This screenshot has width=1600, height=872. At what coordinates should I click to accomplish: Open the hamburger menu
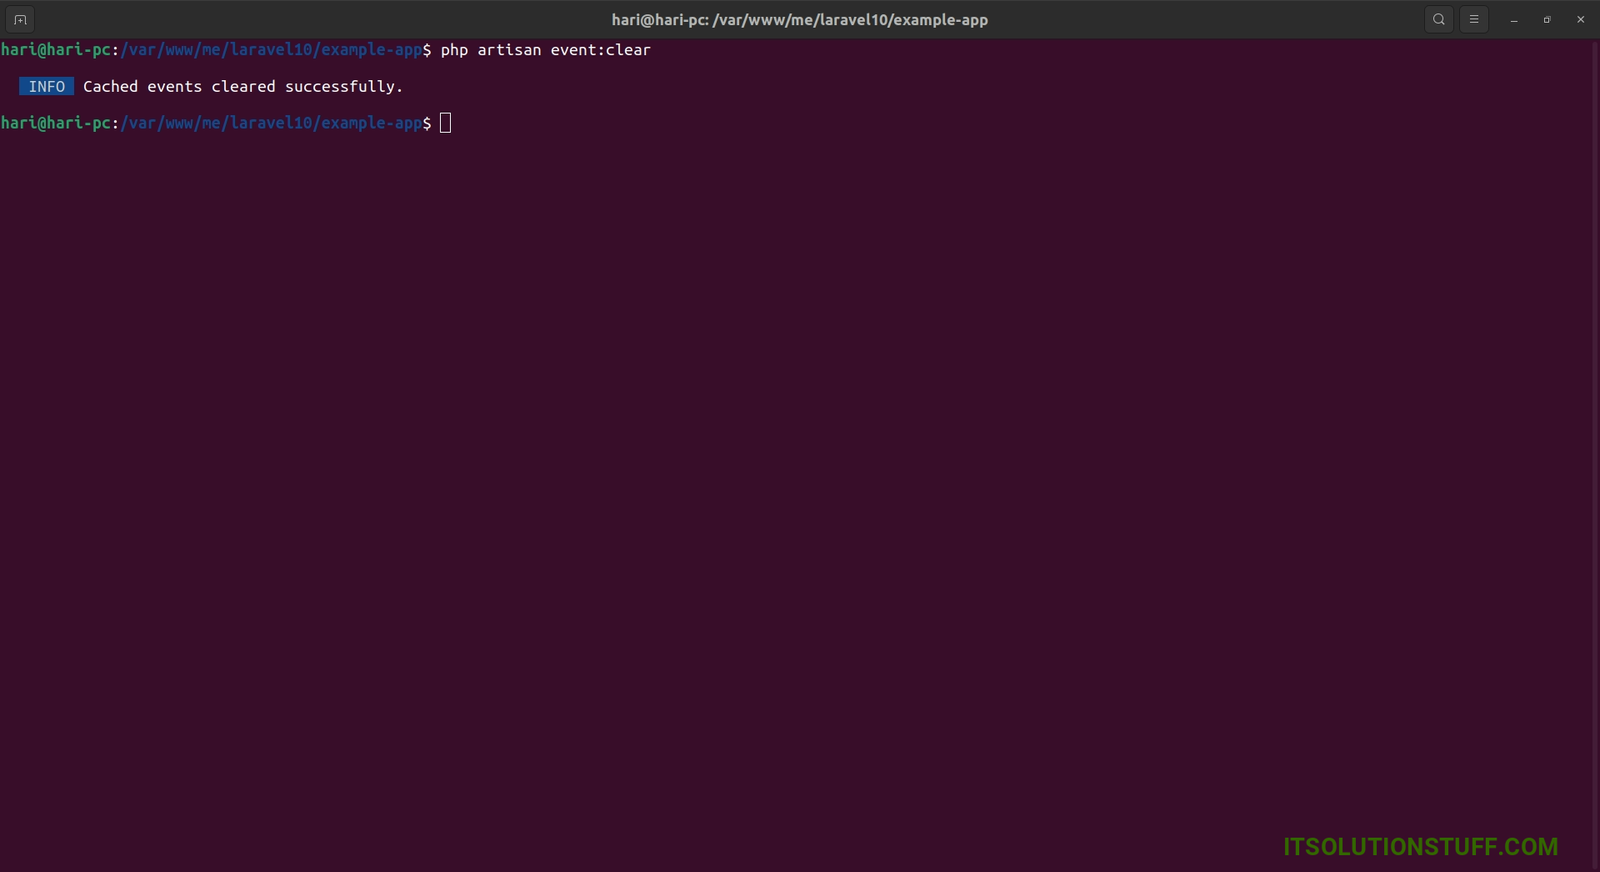(1474, 20)
